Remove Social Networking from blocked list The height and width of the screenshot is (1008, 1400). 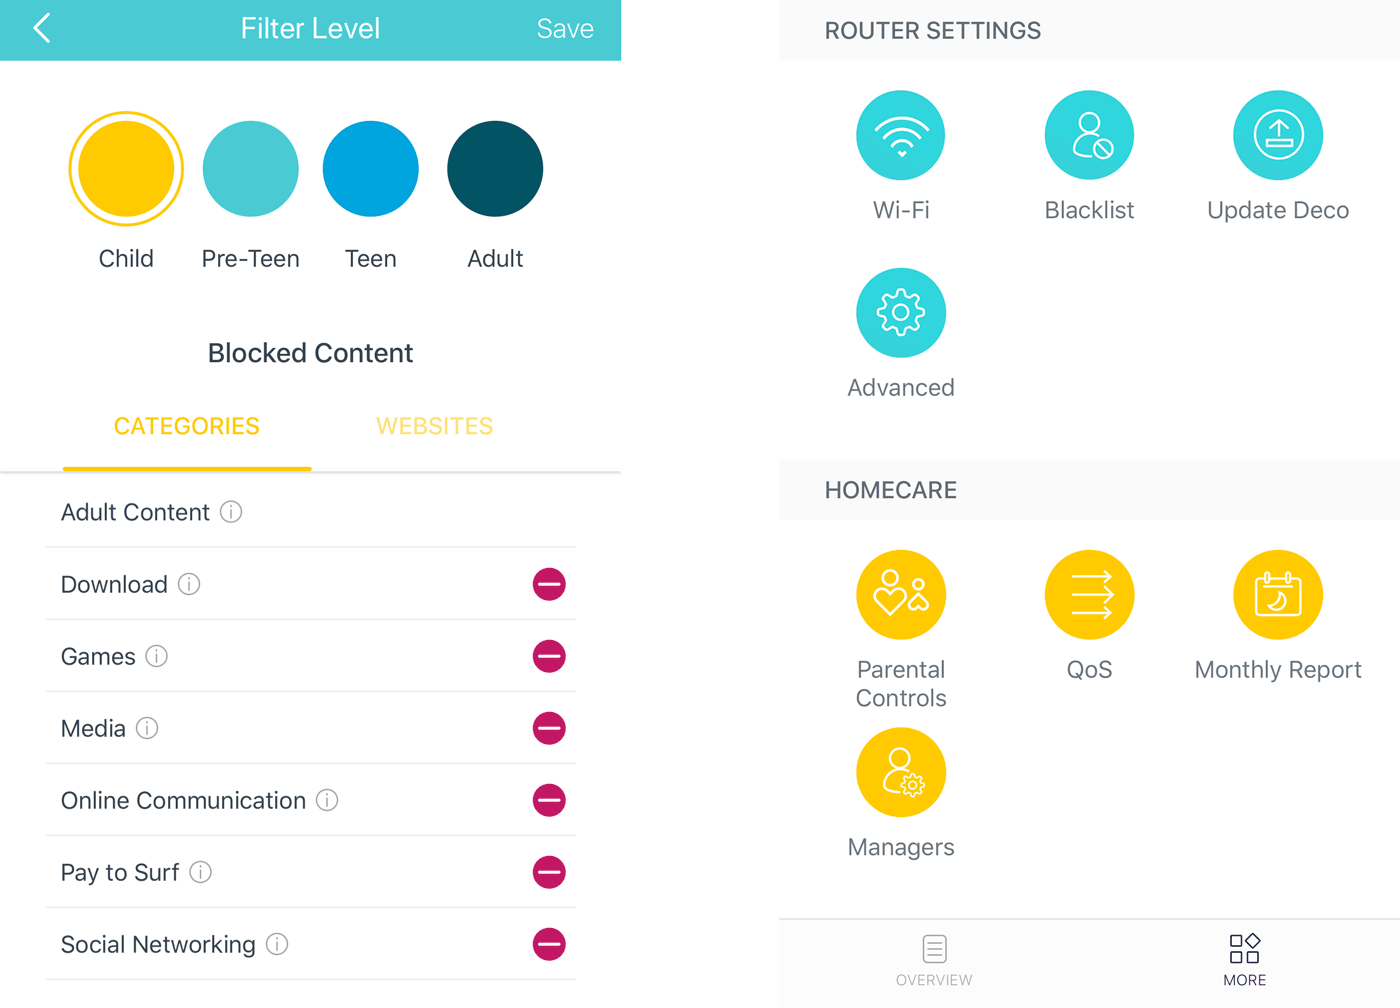549,944
